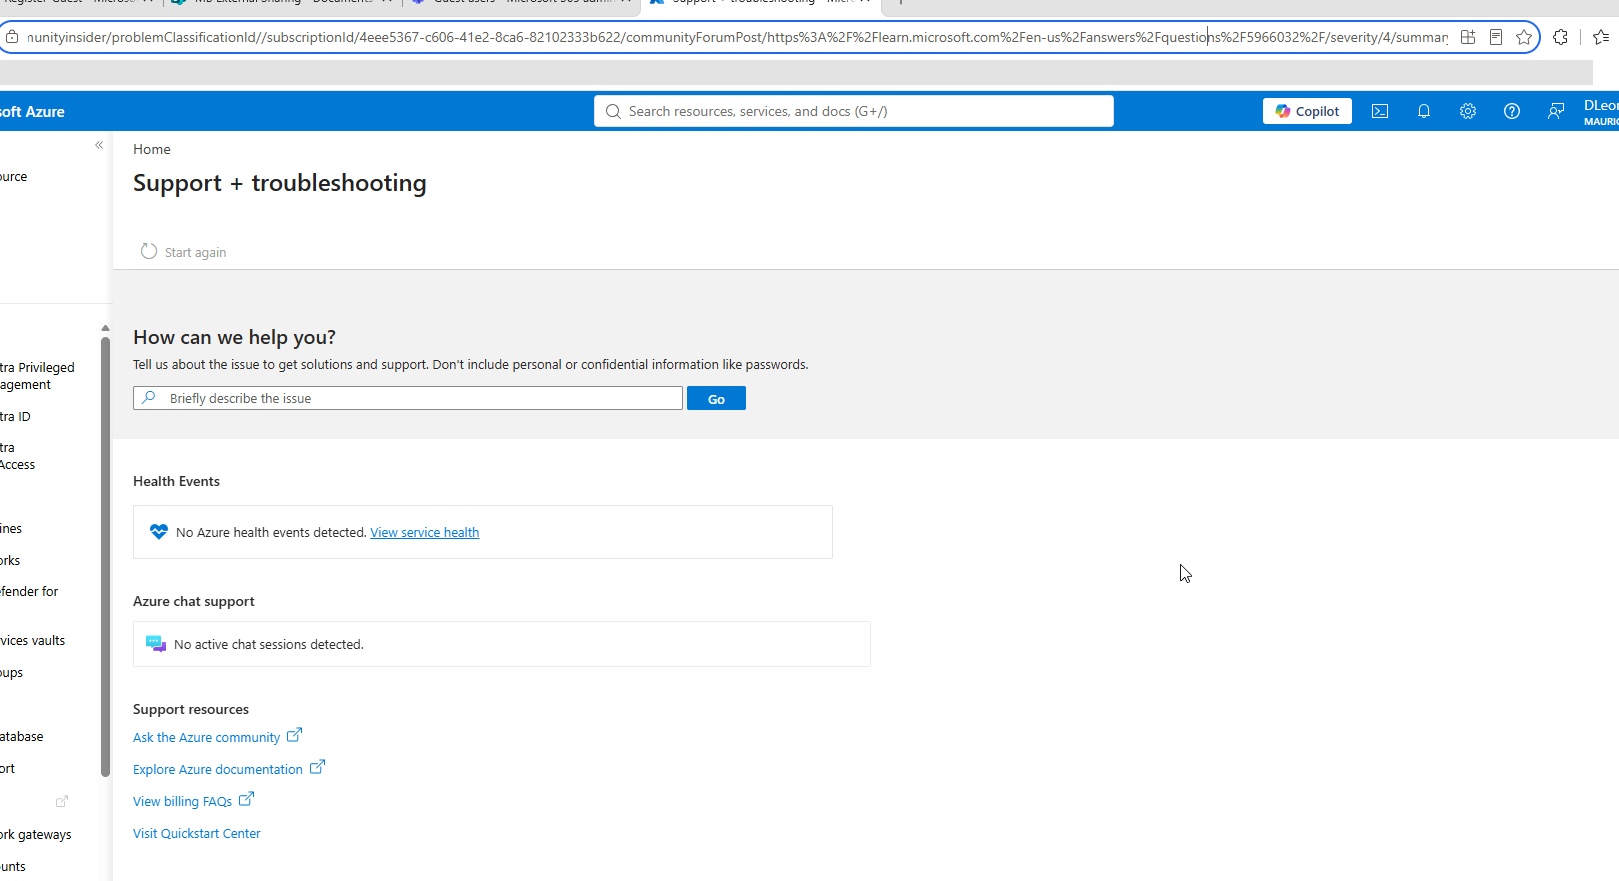Open the Visit Quickstart Center link
The width and height of the screenshot is (1619, 881).
197,833
